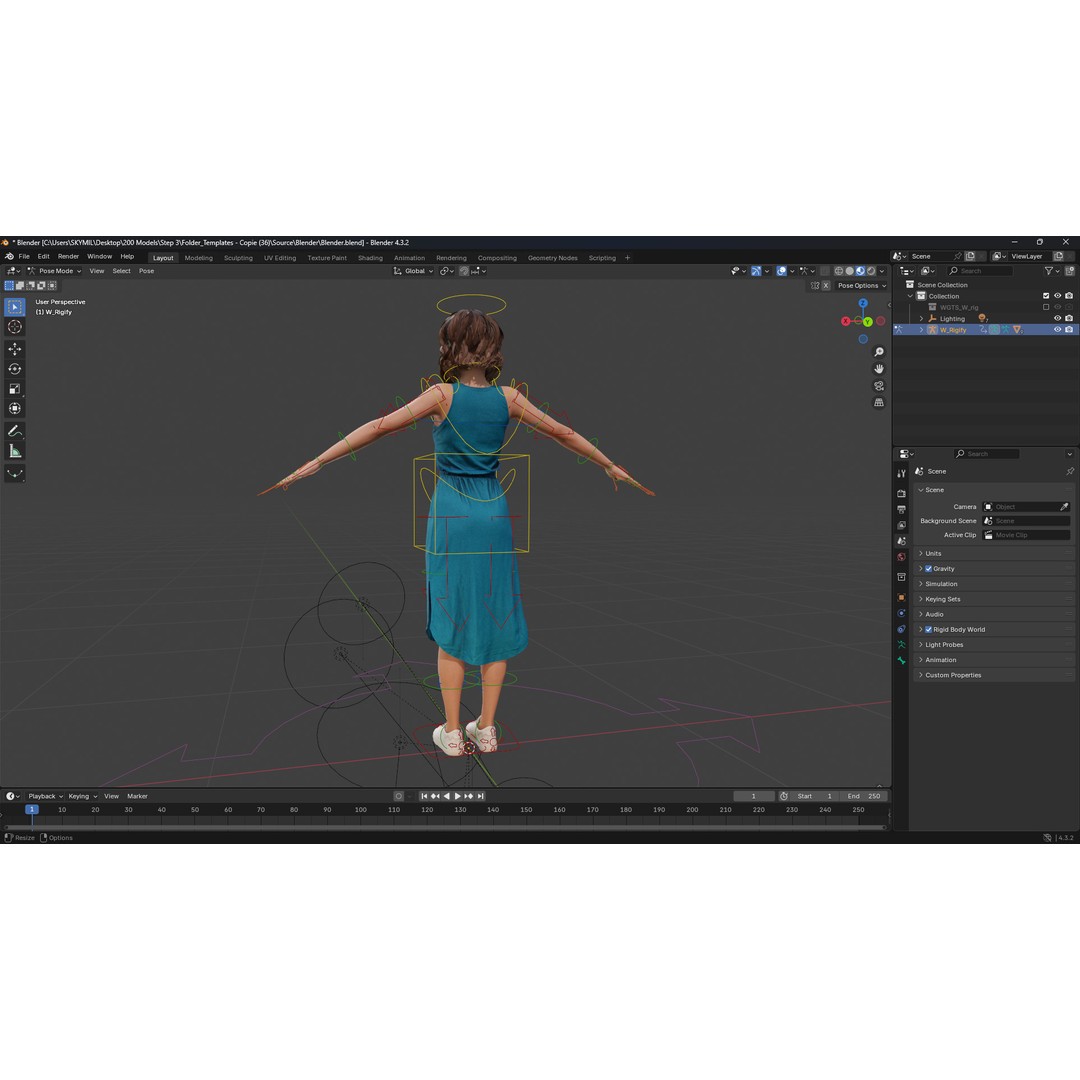This screenshot has height=1080, width=1080.
Task: Click the Blender logo menu
Action: tap(9, 256)
